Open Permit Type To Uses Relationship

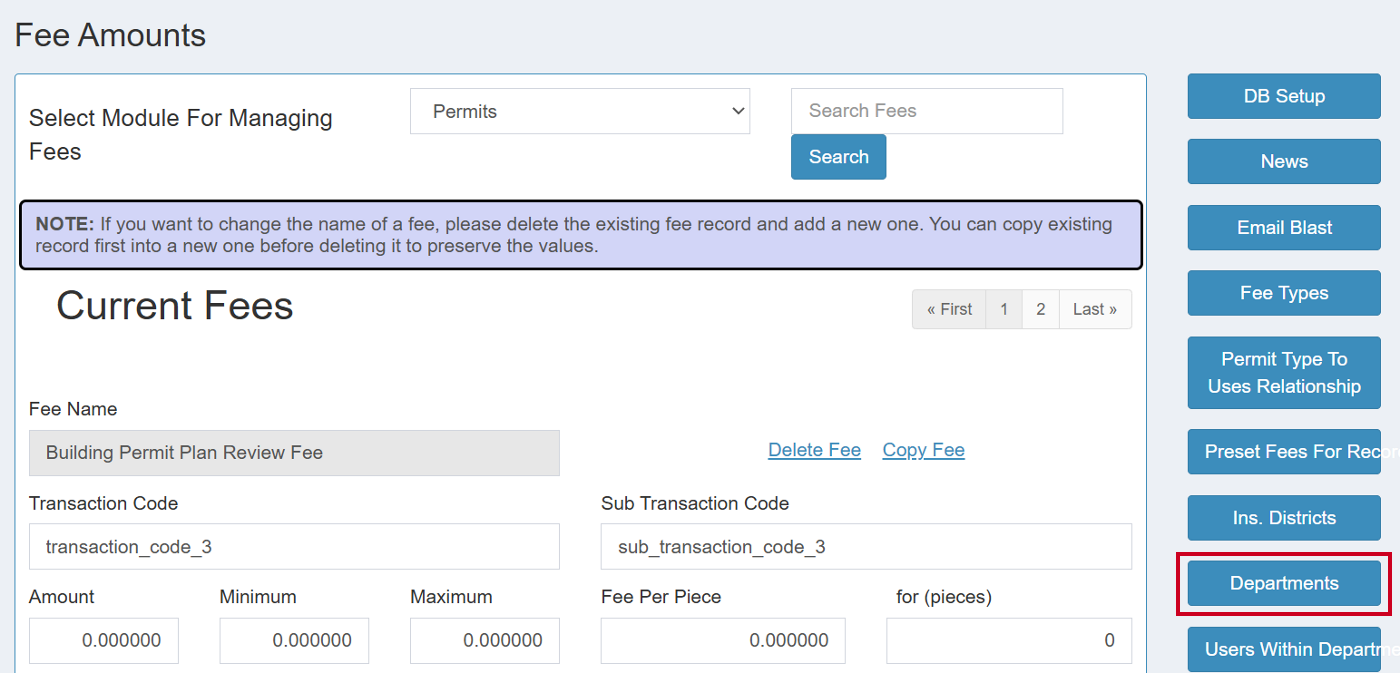[x=1284, y=373]
